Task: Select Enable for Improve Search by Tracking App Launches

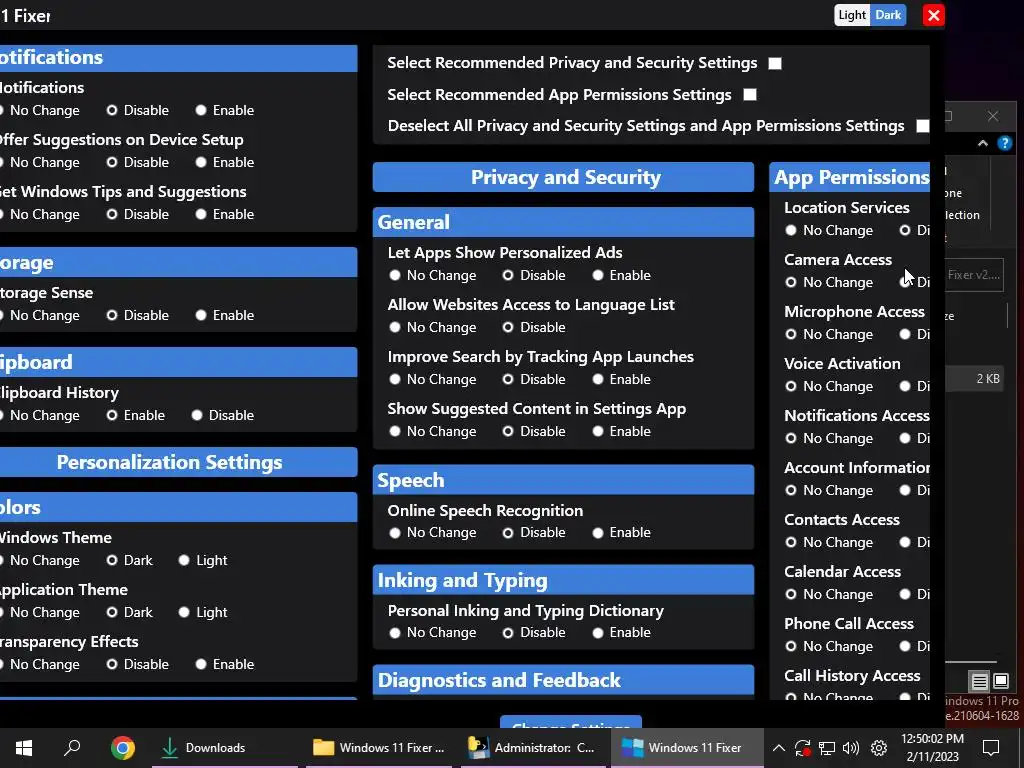Action: (x=598, y=379)
